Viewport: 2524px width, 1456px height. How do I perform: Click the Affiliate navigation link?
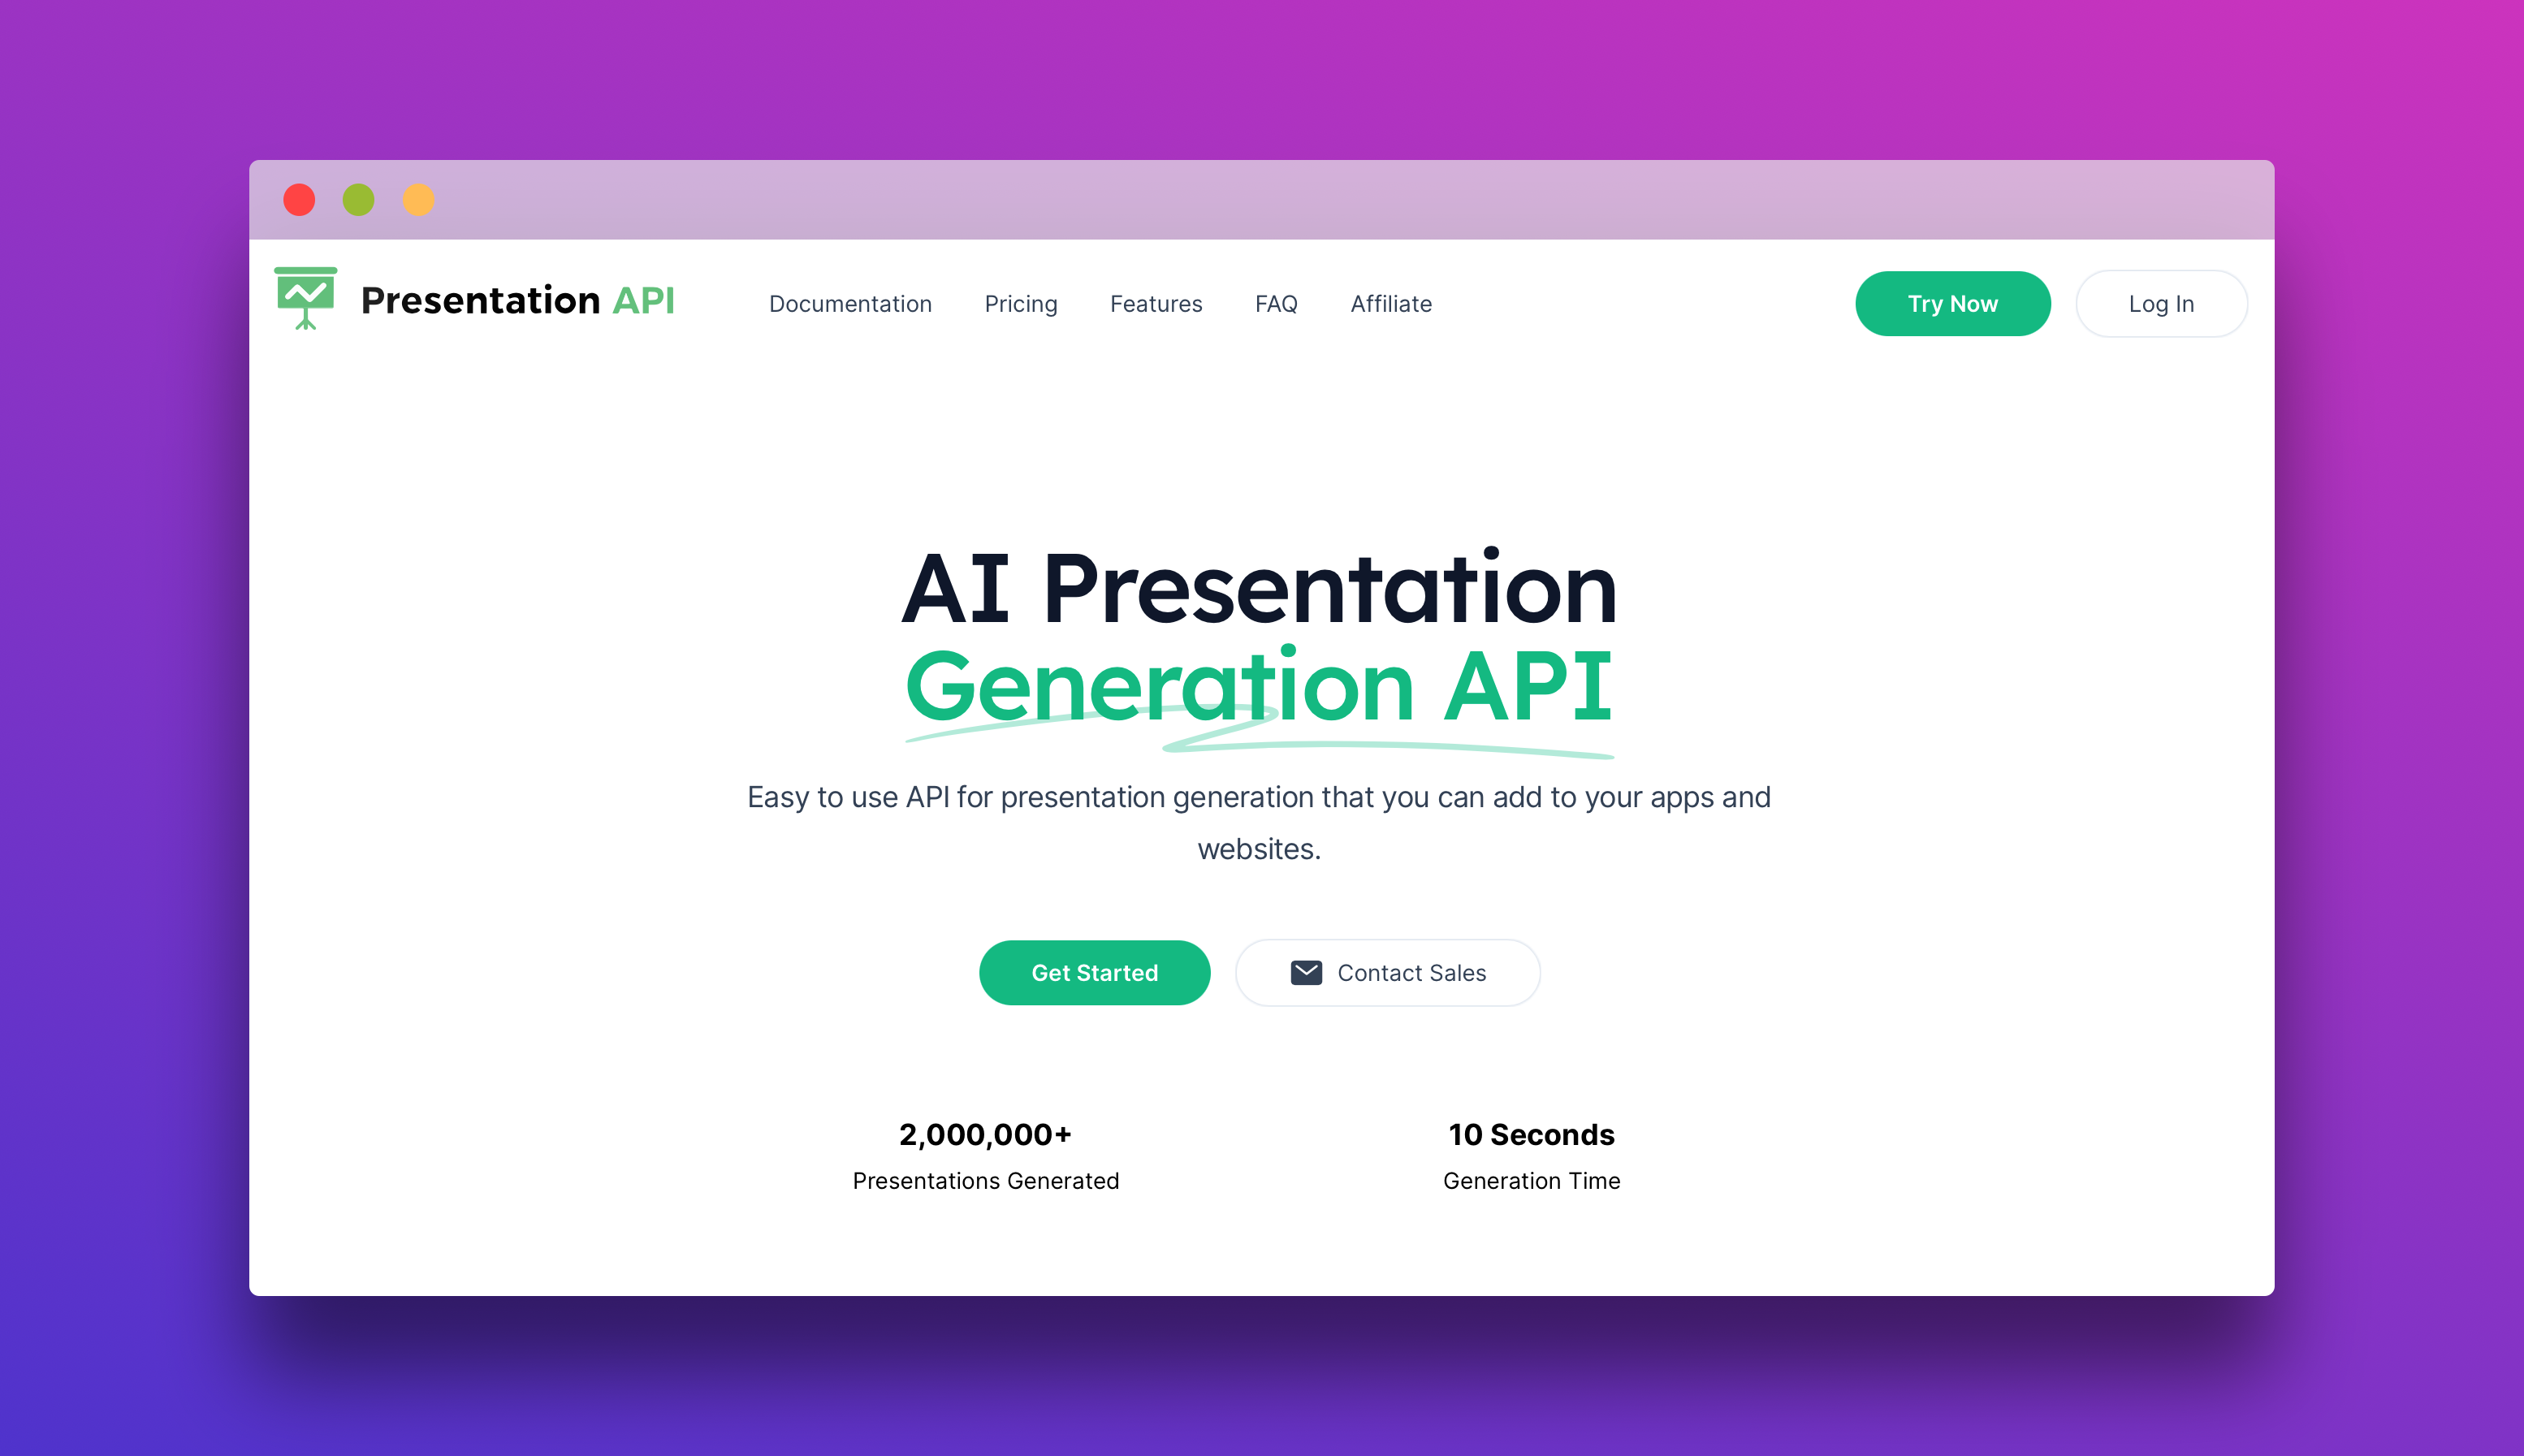(1390, 304)
